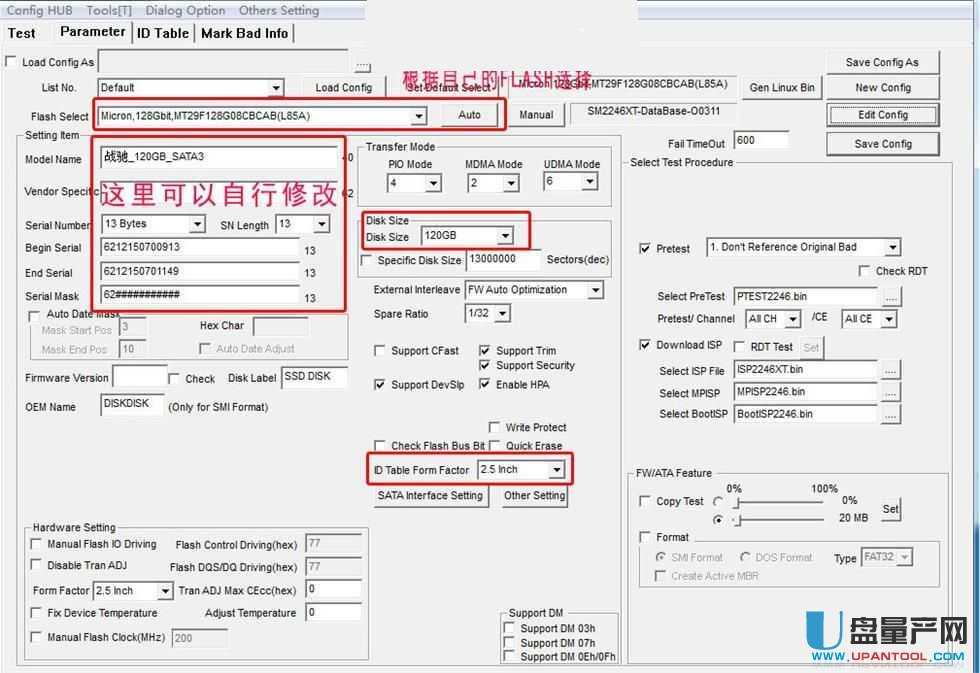The width and height of the screenshot is (980, 673).
Task: Enable Quick Erase checkbox
Action: [x=494, y=446]
